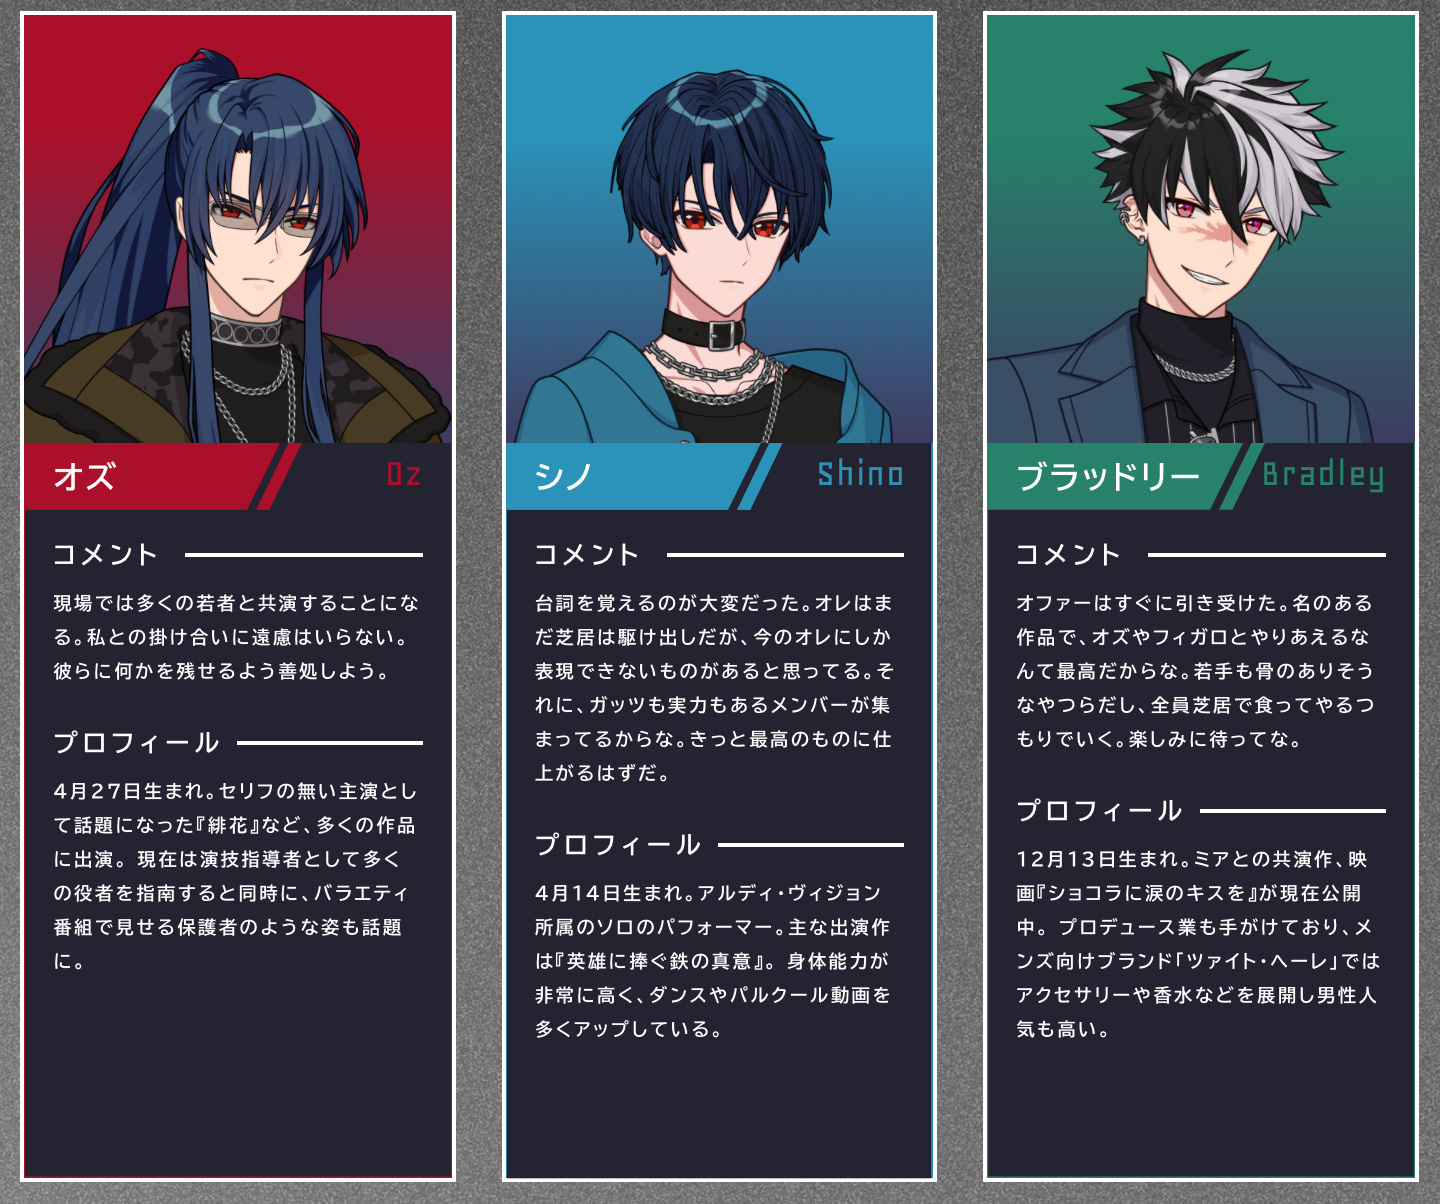The height and width of the screenshot is (1204, 1440).
Task: Click コメント heading in Oz card
Action: tap(106, 555)
